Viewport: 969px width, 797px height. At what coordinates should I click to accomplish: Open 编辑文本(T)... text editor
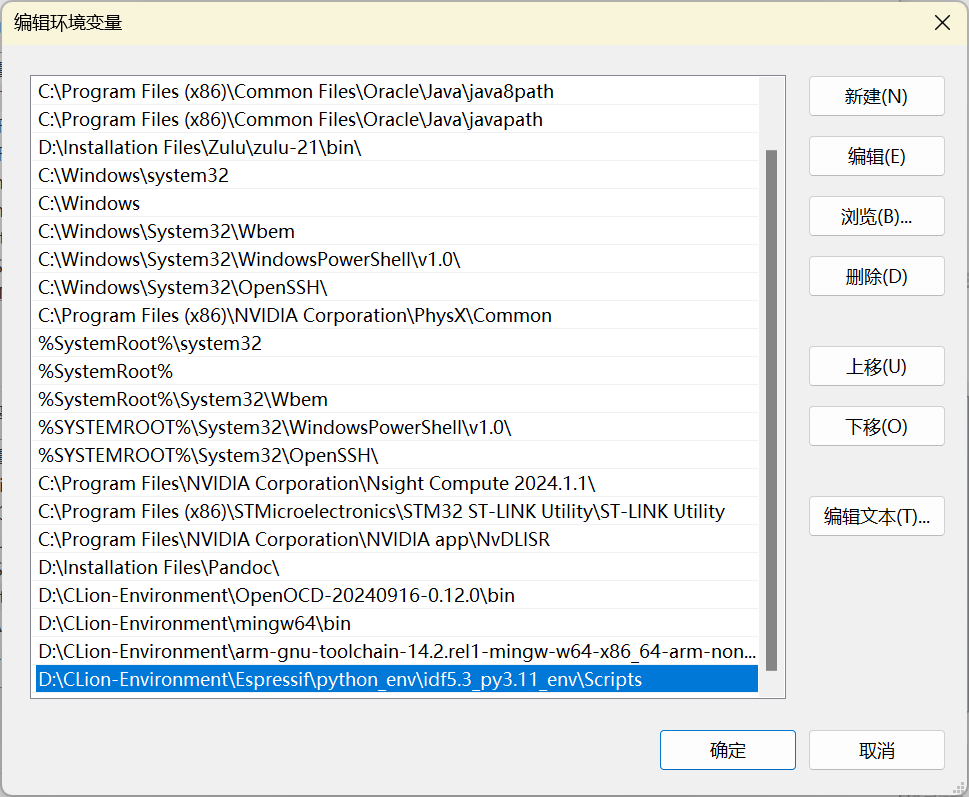(x=876, y=516)
